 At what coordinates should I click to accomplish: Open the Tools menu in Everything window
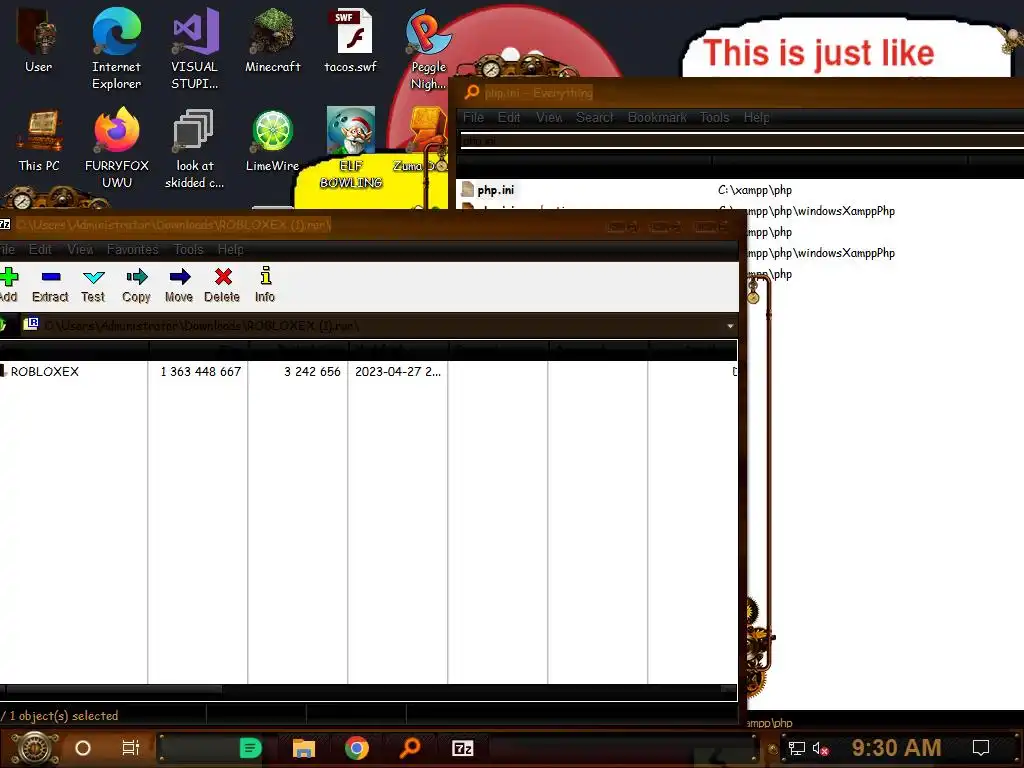(714, 118)
